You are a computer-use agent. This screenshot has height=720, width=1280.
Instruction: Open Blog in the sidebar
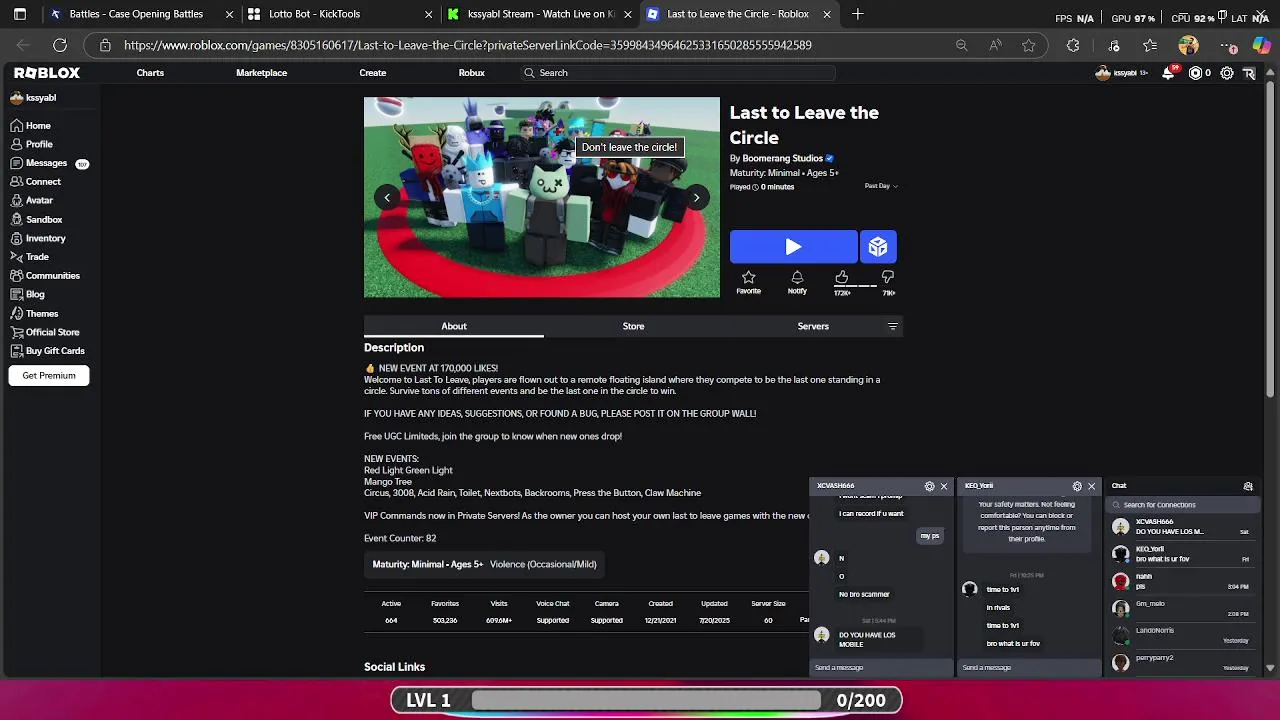point(27,294)
